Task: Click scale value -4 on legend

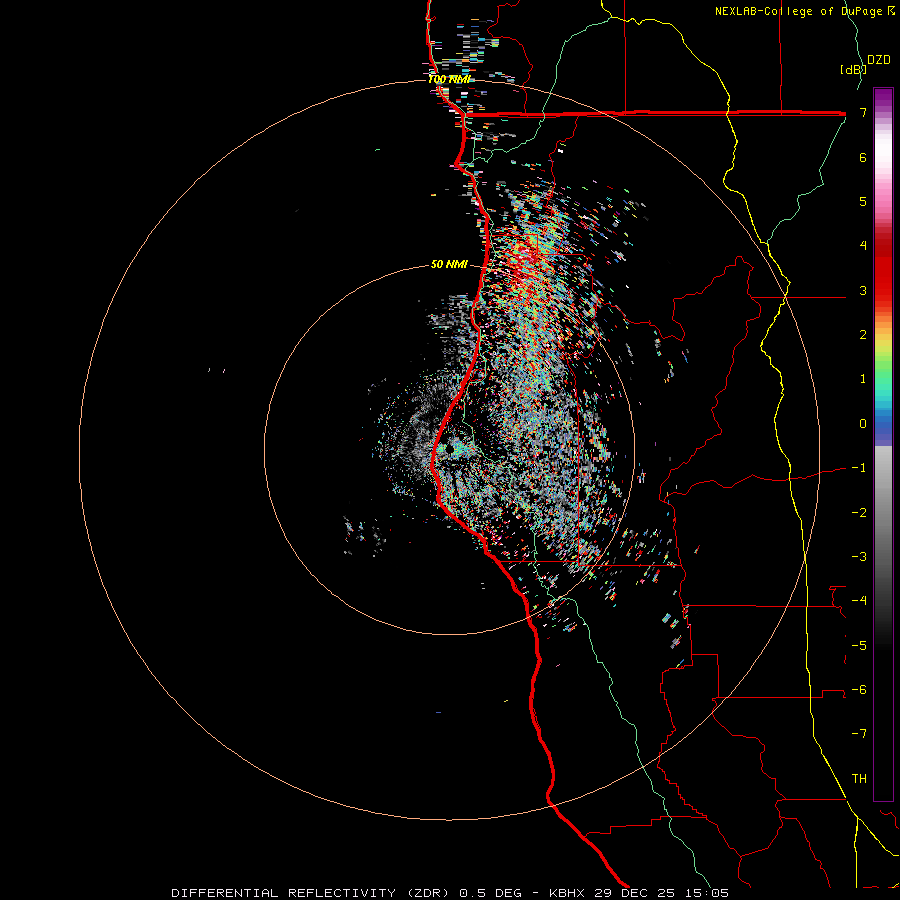Action: click(859, 600)
